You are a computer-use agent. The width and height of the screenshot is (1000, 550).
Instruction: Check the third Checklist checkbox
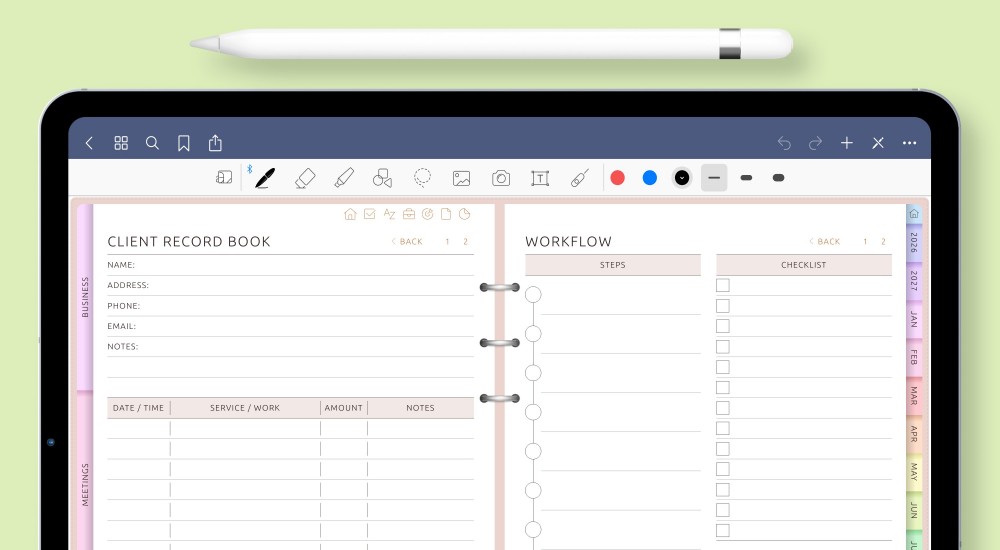click(x=723, y=326)
